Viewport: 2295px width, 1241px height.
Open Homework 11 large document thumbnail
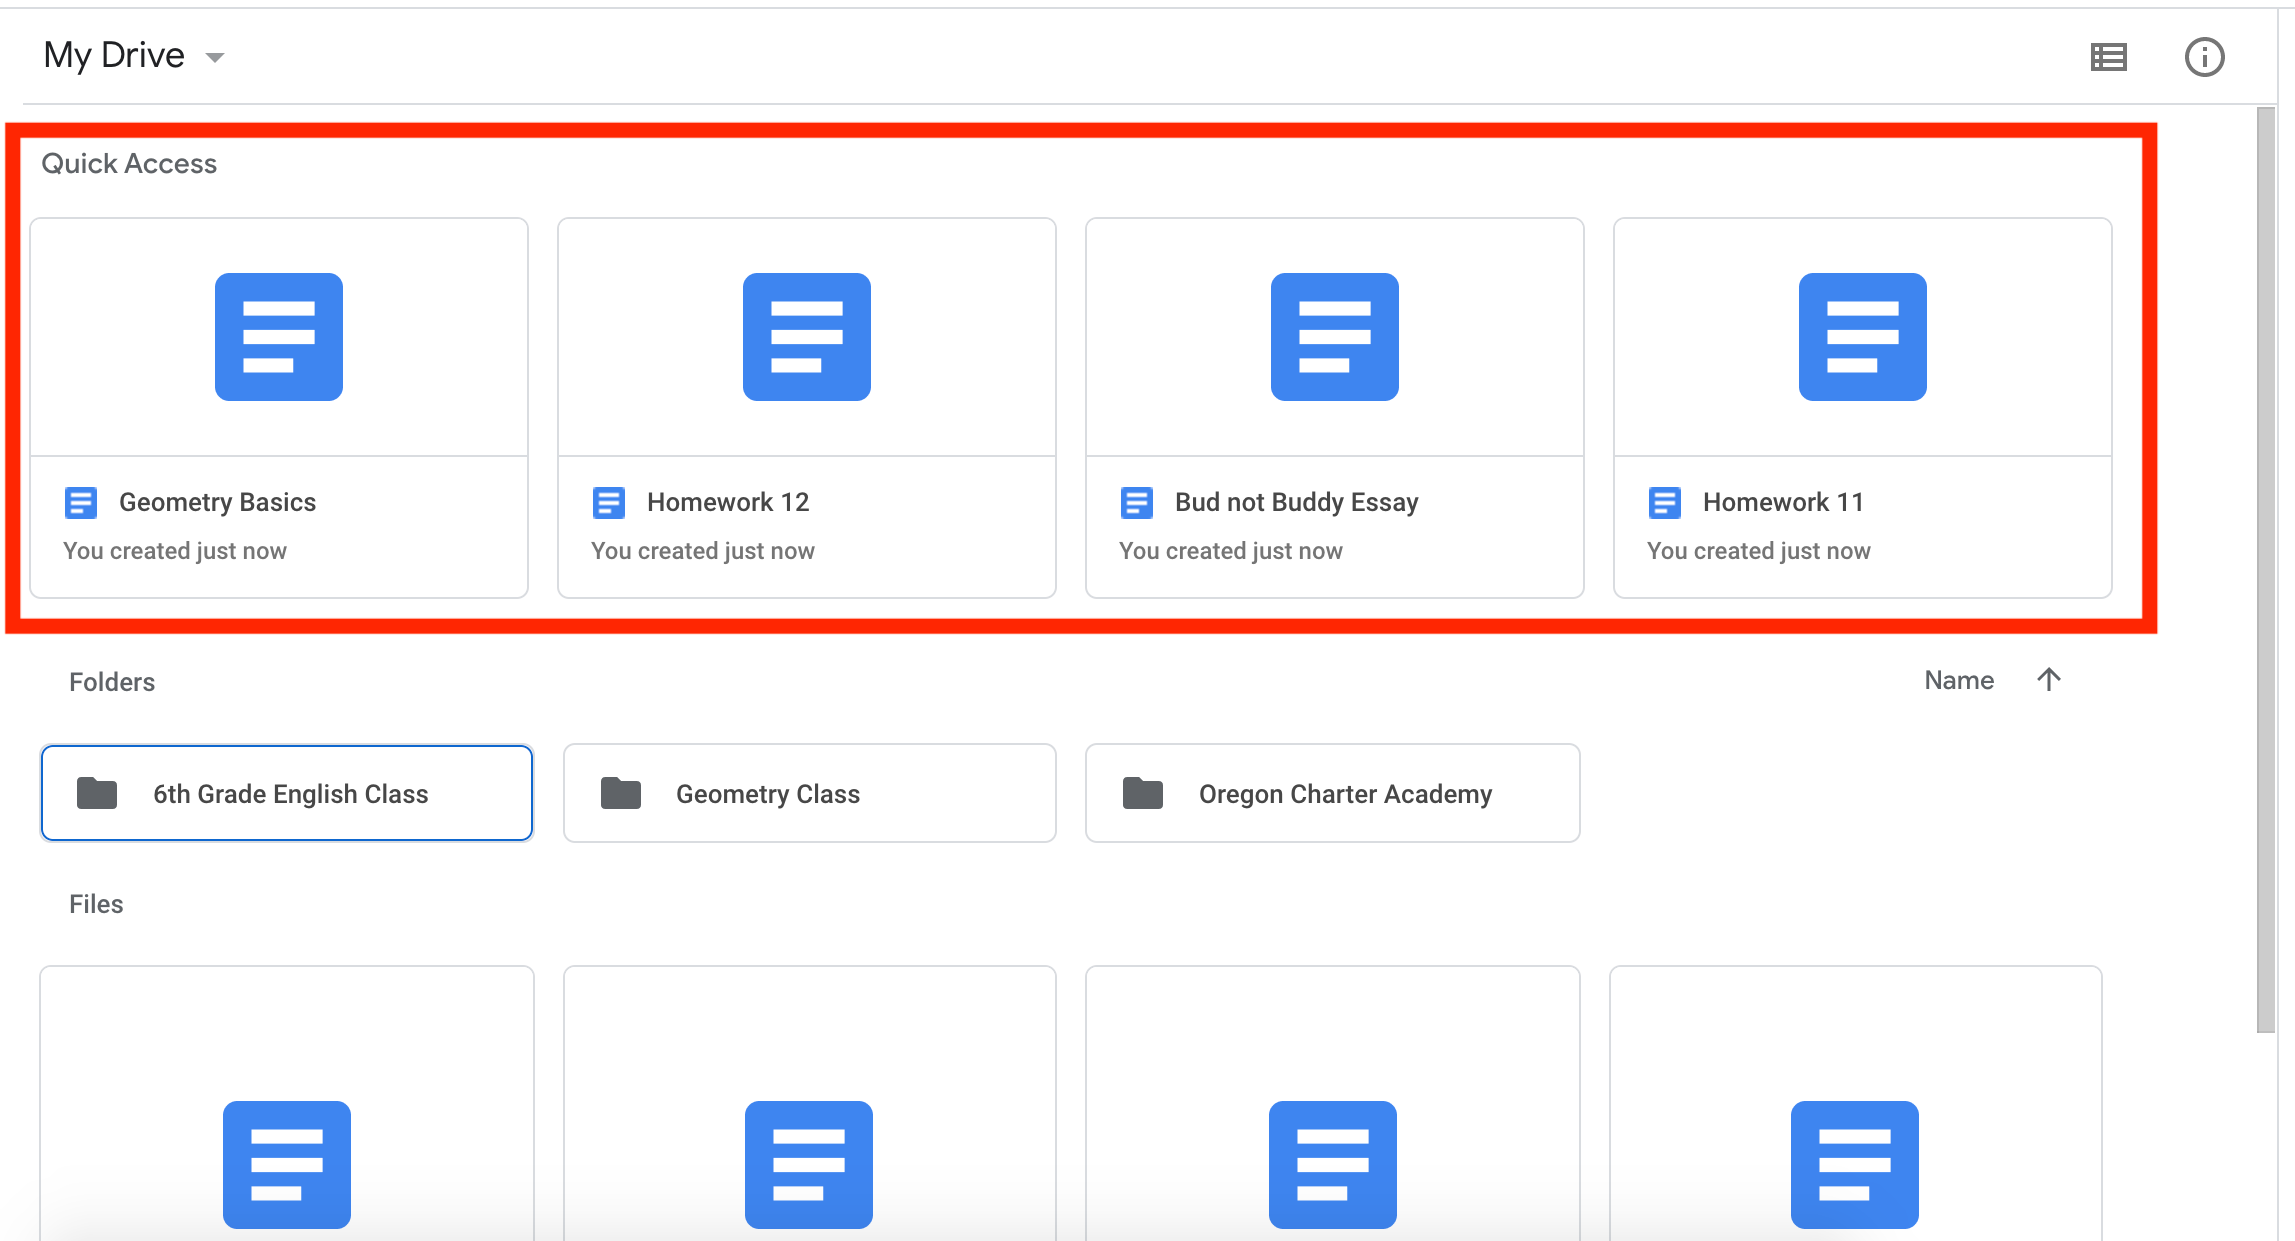tap(1863, 337)
